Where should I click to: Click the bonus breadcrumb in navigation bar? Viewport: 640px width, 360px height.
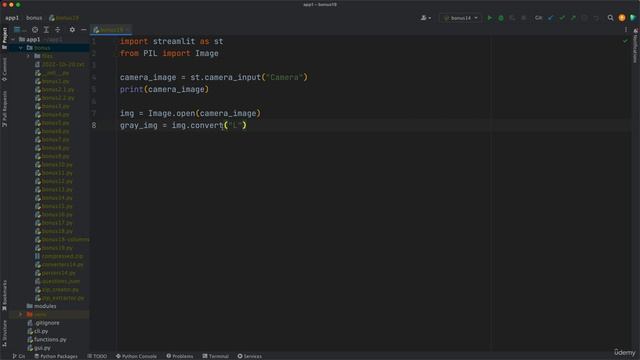(x=34, y=18)
